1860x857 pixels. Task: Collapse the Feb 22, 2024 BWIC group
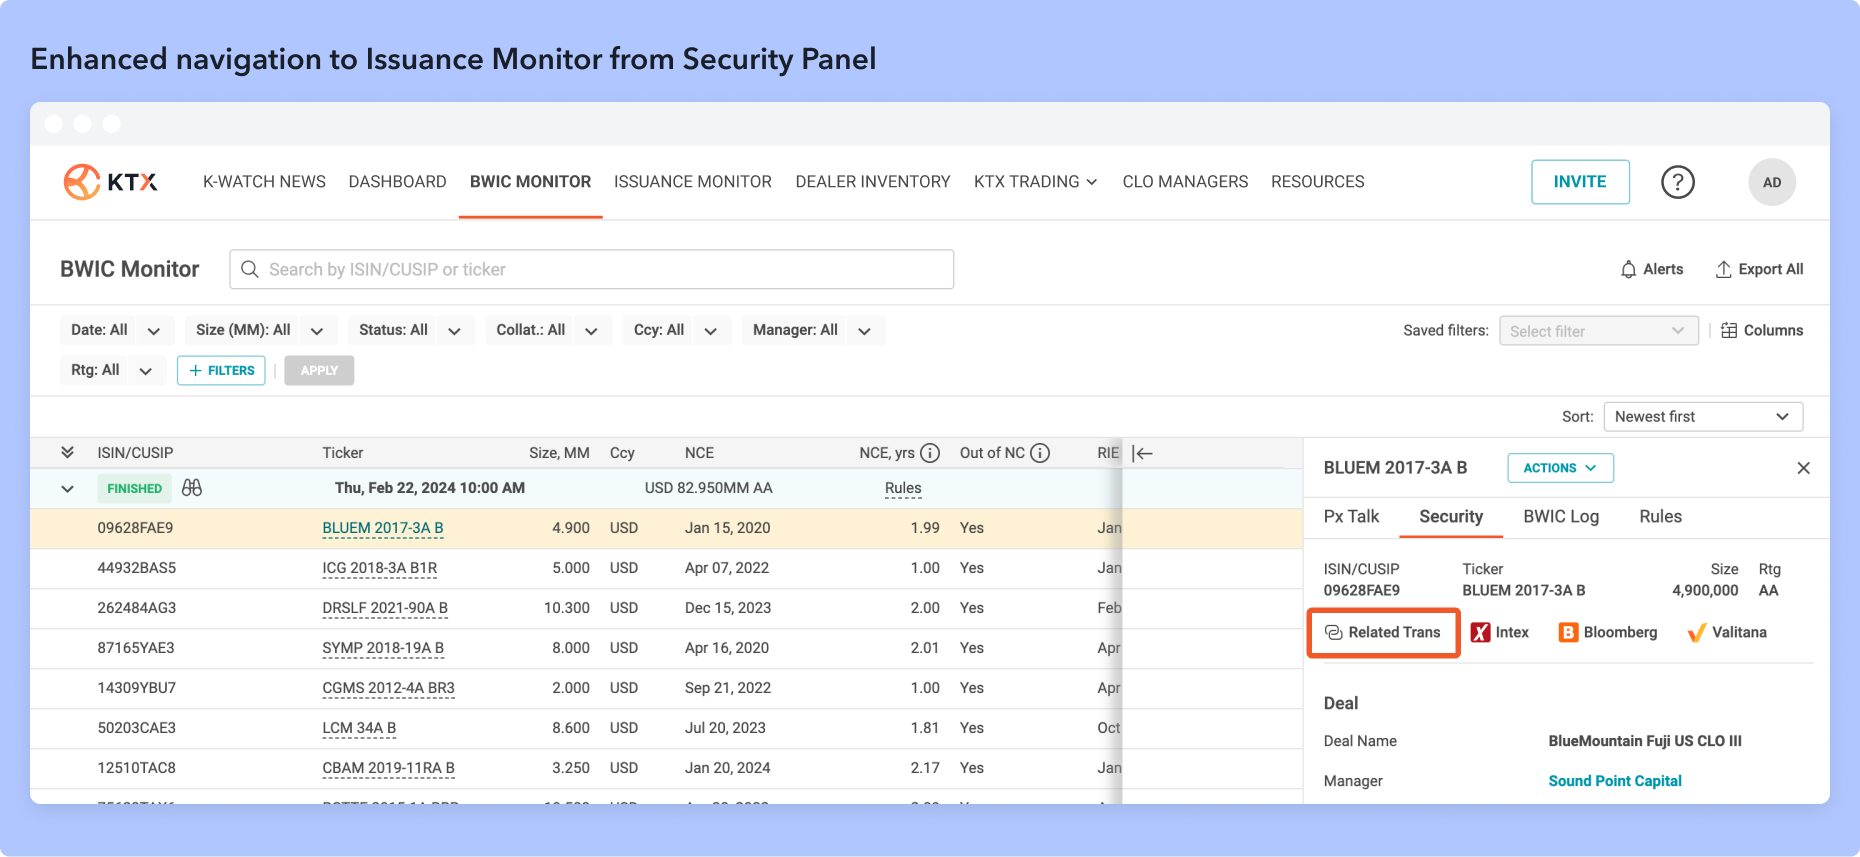[67, 489]
